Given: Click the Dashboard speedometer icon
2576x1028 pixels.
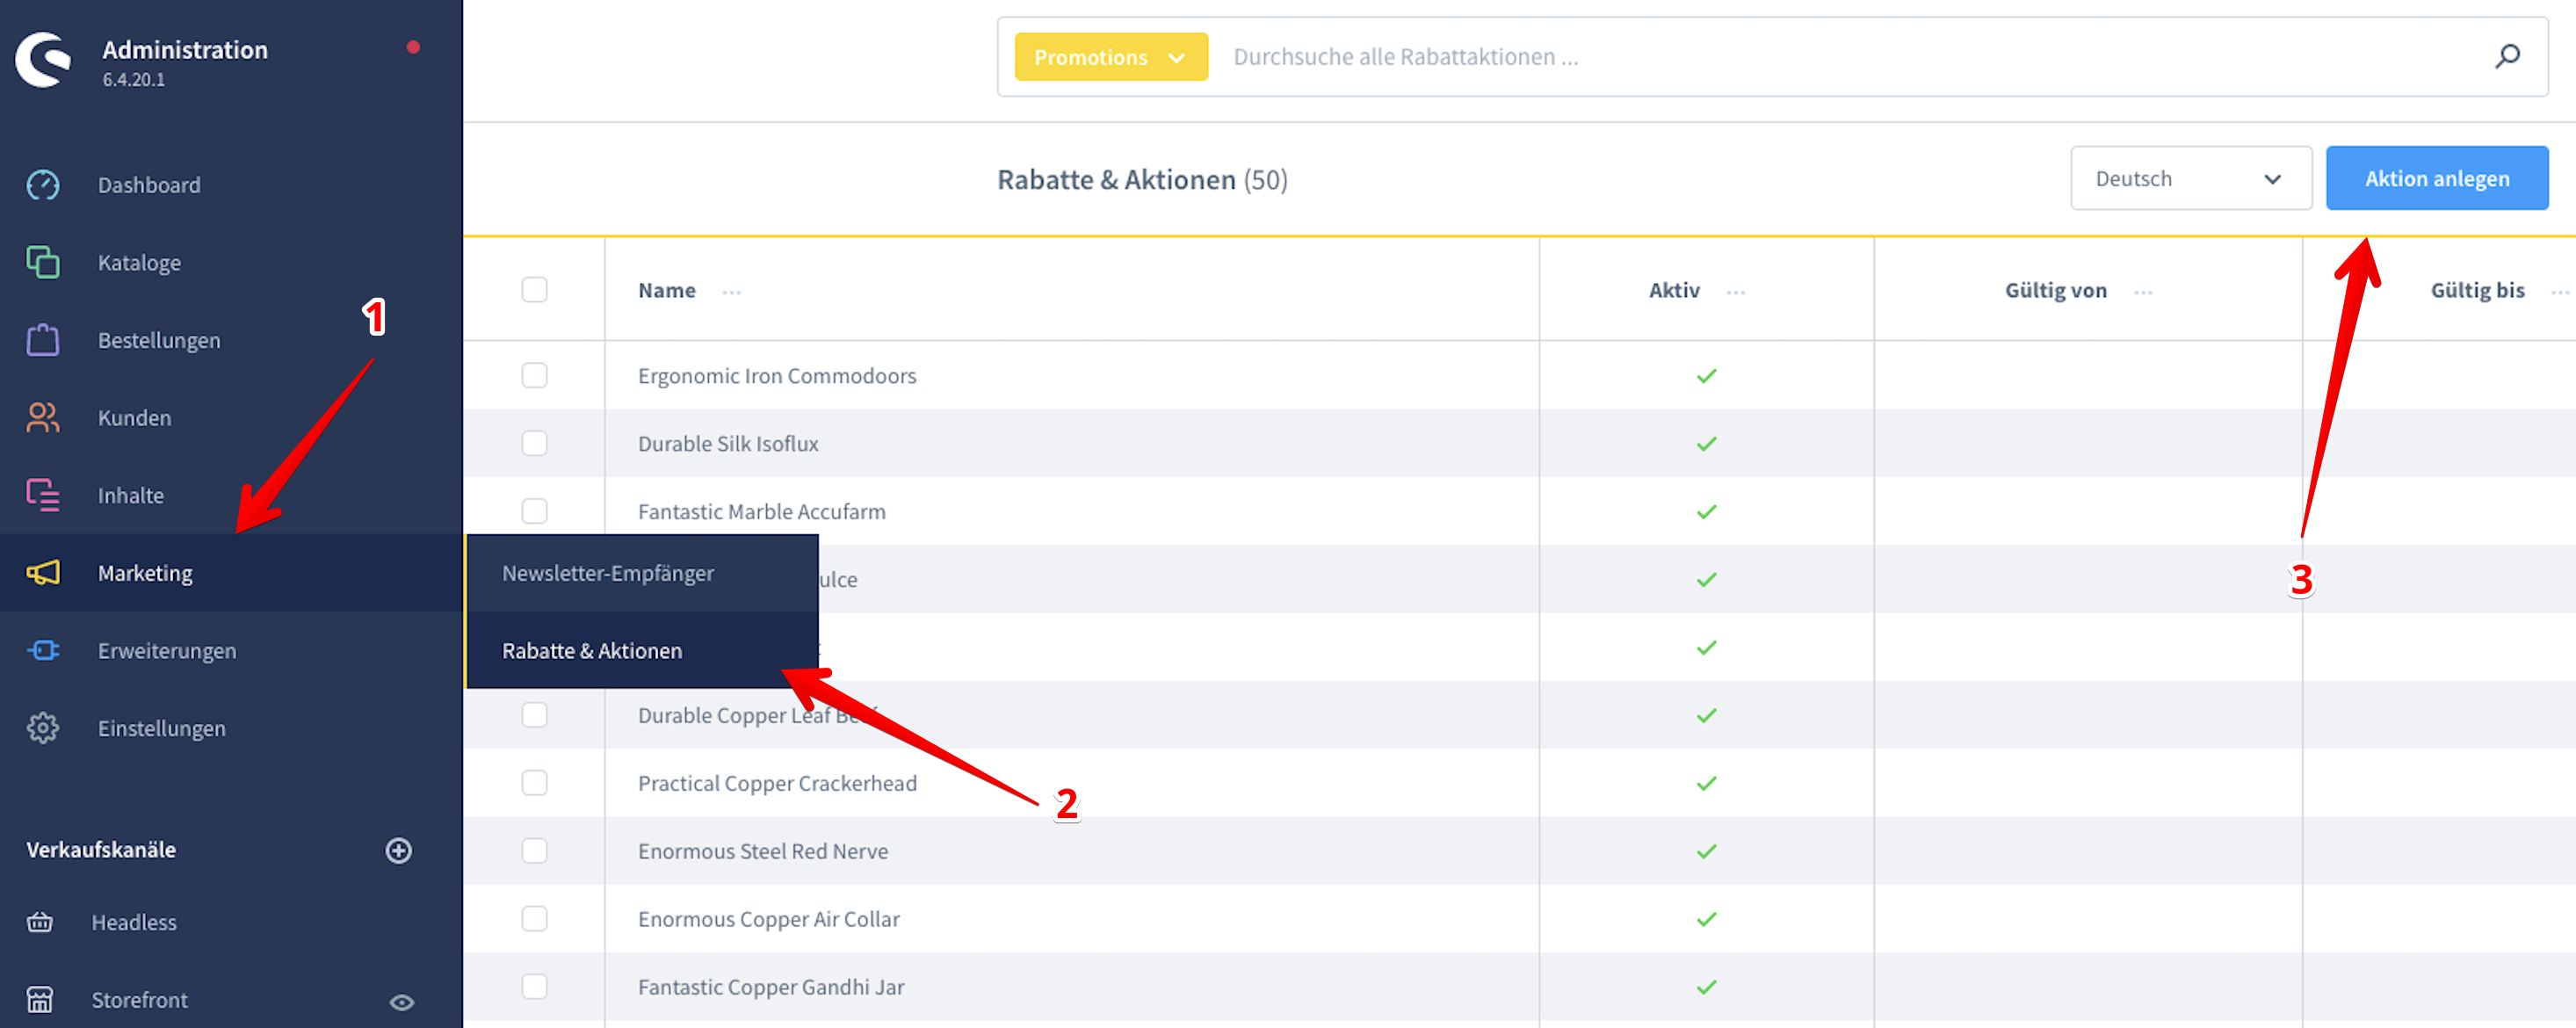Looking at the screenshot, I should pos(43,185).
